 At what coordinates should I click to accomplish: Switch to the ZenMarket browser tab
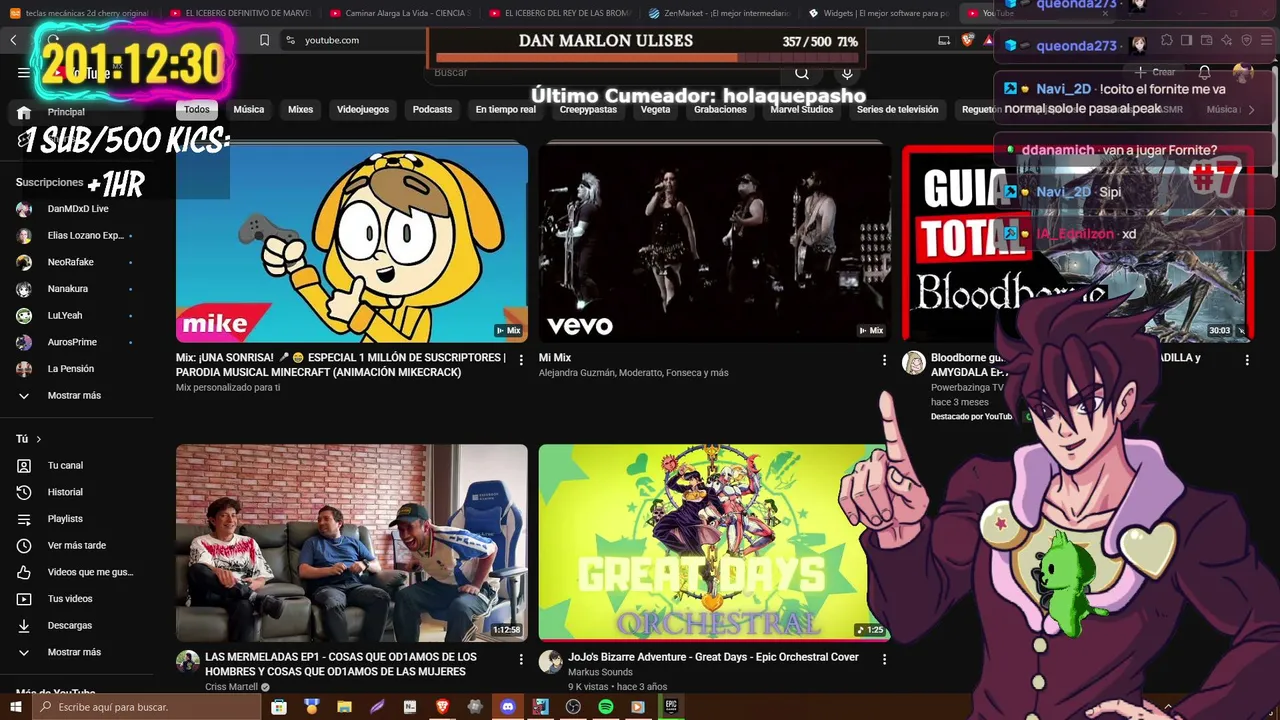click(719, 13)
